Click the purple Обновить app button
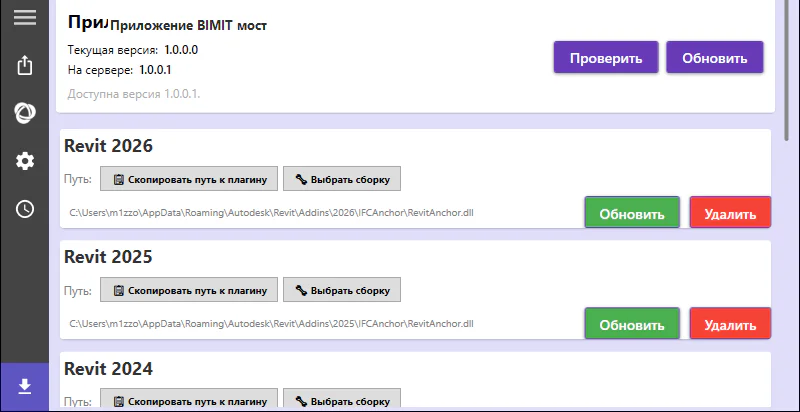The width and height of the screenshot is (800, 412). coord(715,58)
